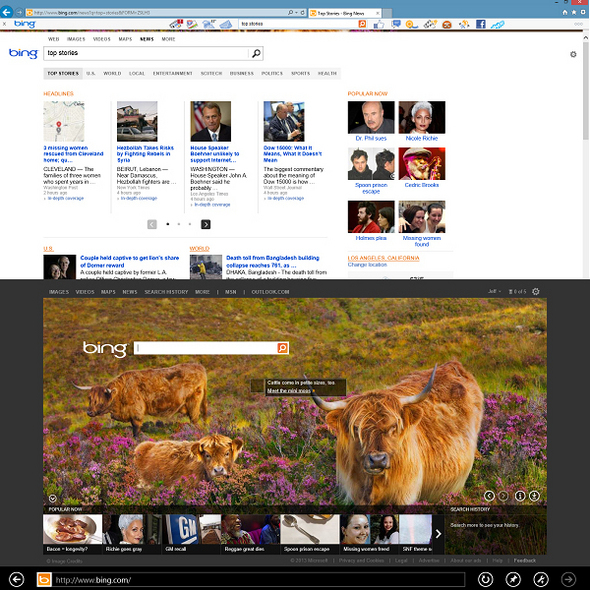Select the 'Top Stories - Bing News' browser tab

[345, 13]
